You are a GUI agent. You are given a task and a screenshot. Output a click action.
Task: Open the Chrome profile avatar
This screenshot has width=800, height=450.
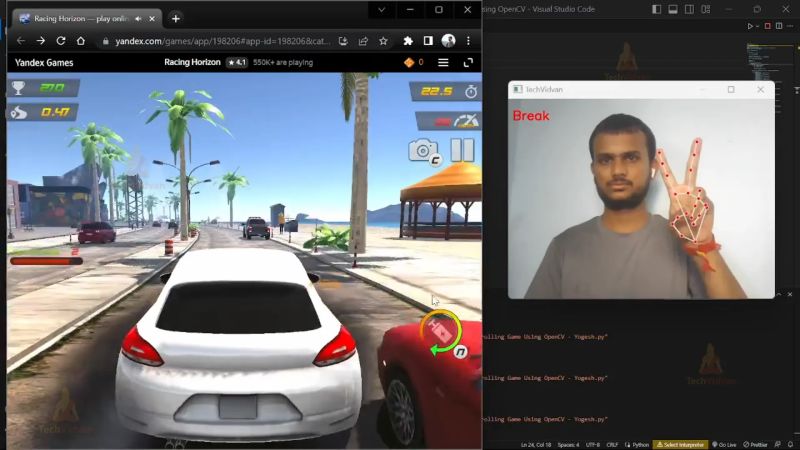tap(448, 40)
